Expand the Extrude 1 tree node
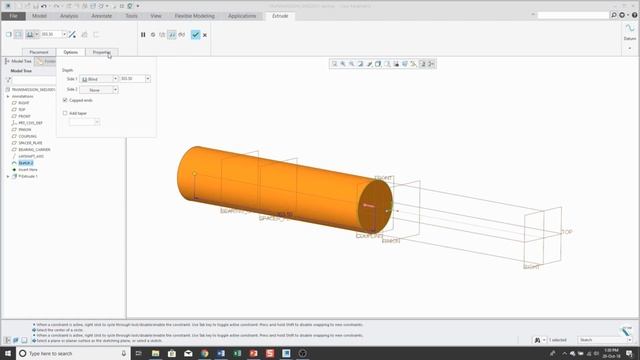The height and width of the screenshot is (360, 640). [x=8, y=176]
